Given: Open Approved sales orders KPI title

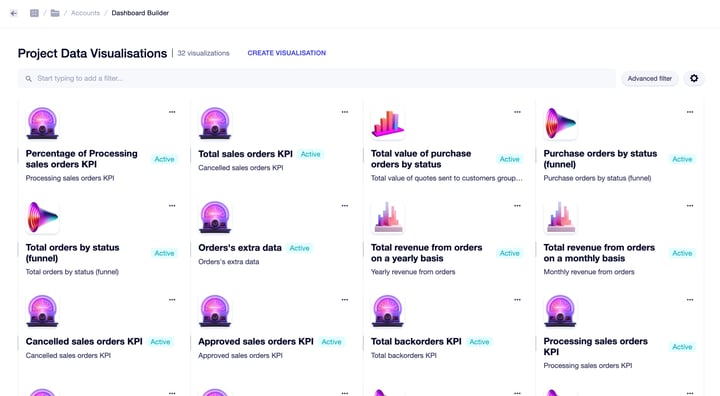Looking at the screenshot, I should tap(256, 341).
